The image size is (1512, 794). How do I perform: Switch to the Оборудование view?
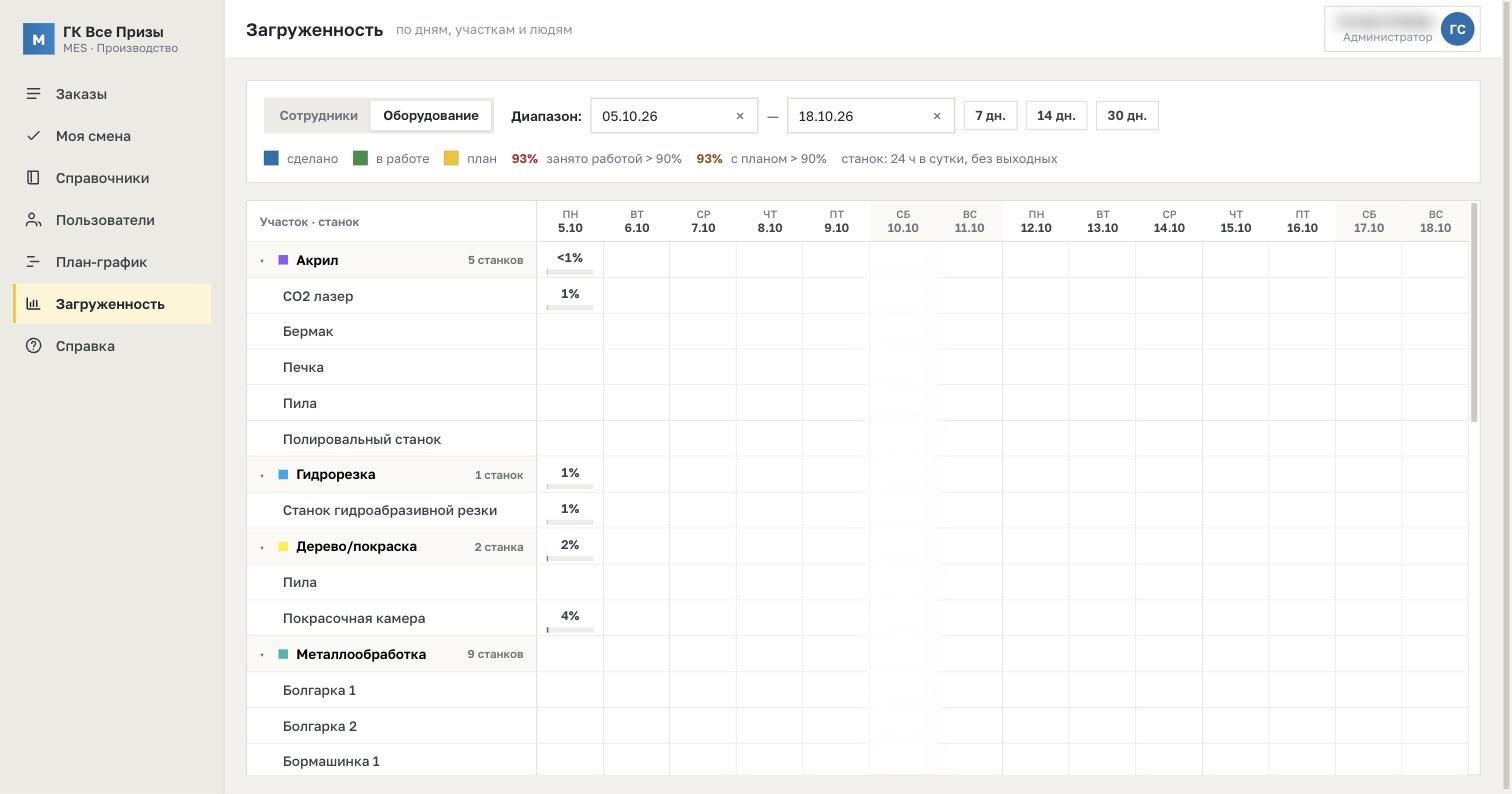(x=431, y=116)
